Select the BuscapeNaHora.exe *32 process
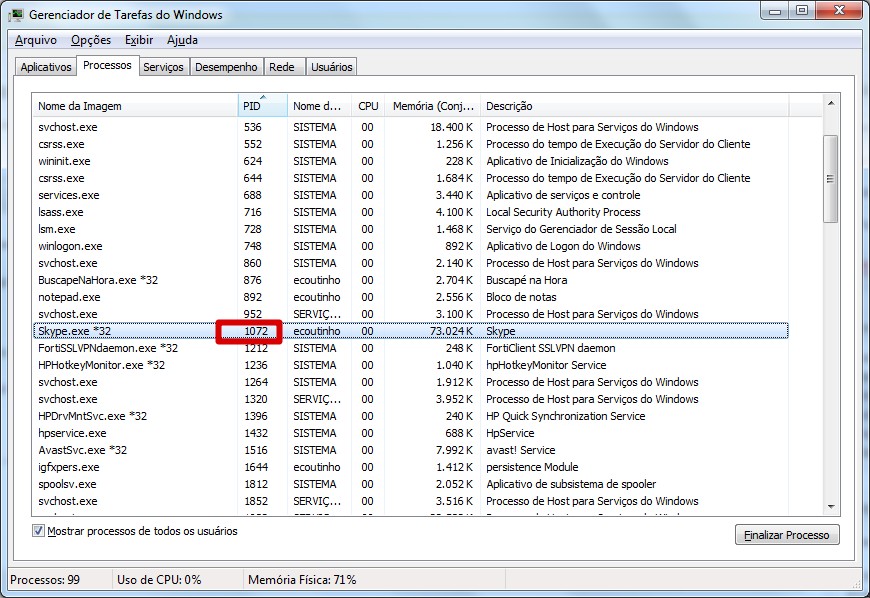This screenshot has width=870, height=598. [x=411, y=280]
